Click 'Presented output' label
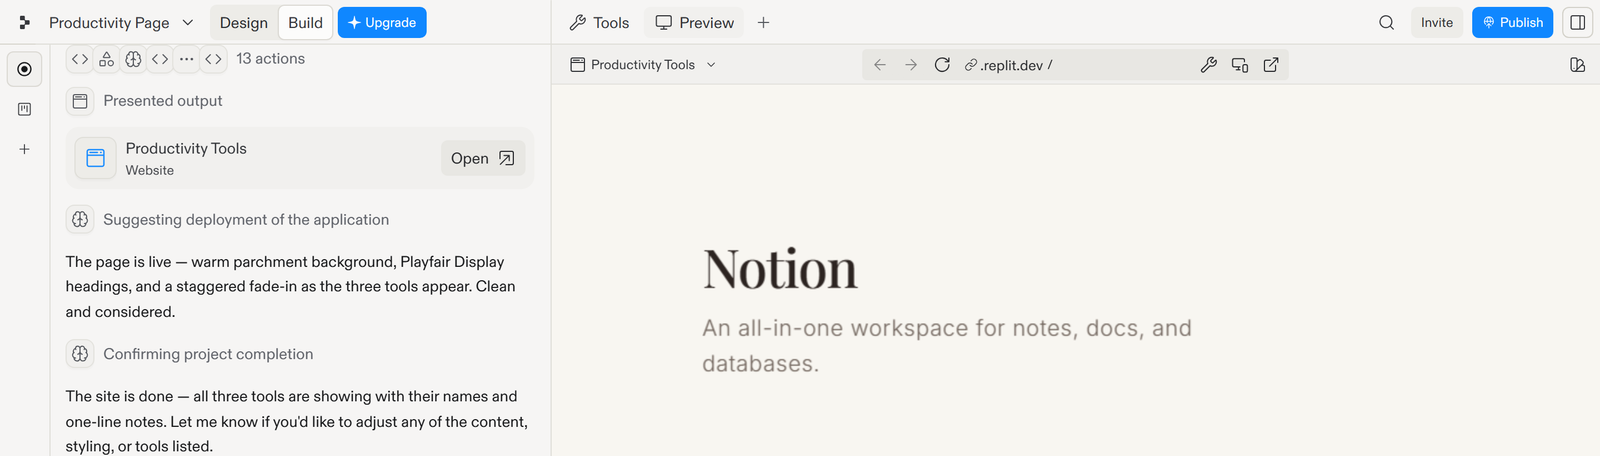This screenshot has height=456, width=1600. point(163,101)
